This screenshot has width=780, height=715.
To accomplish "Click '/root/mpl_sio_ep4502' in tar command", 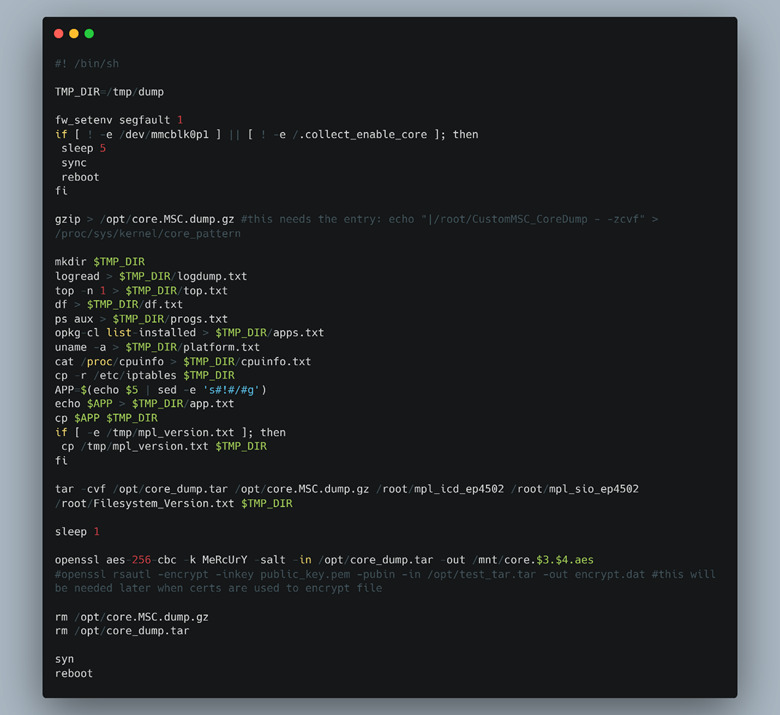I will (x=575, y=489).
